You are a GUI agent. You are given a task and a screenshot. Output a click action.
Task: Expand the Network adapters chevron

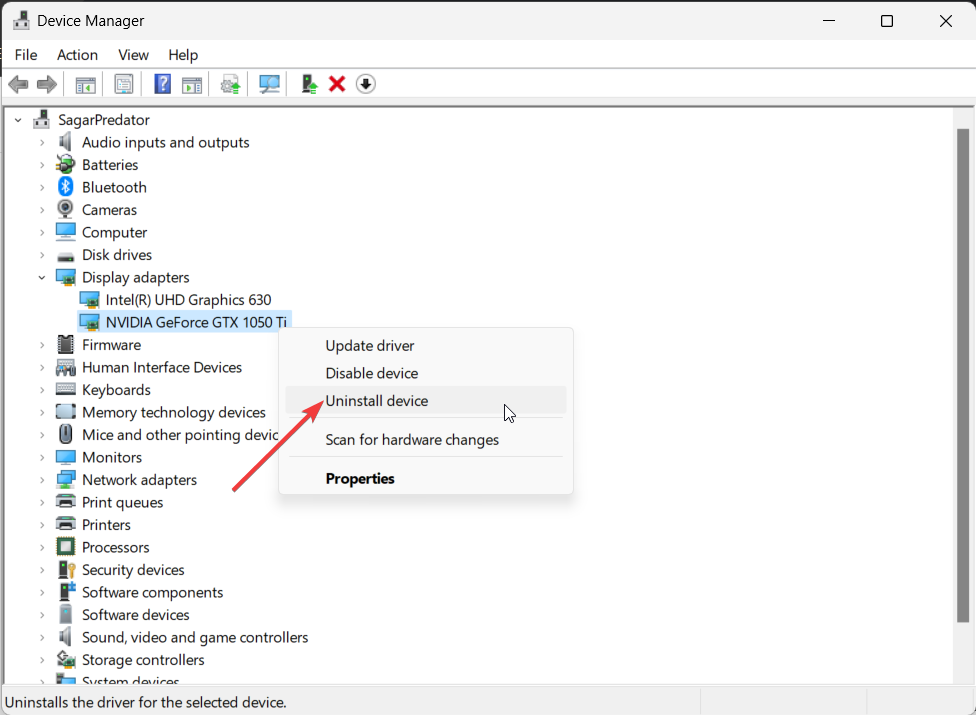point(42,480)
